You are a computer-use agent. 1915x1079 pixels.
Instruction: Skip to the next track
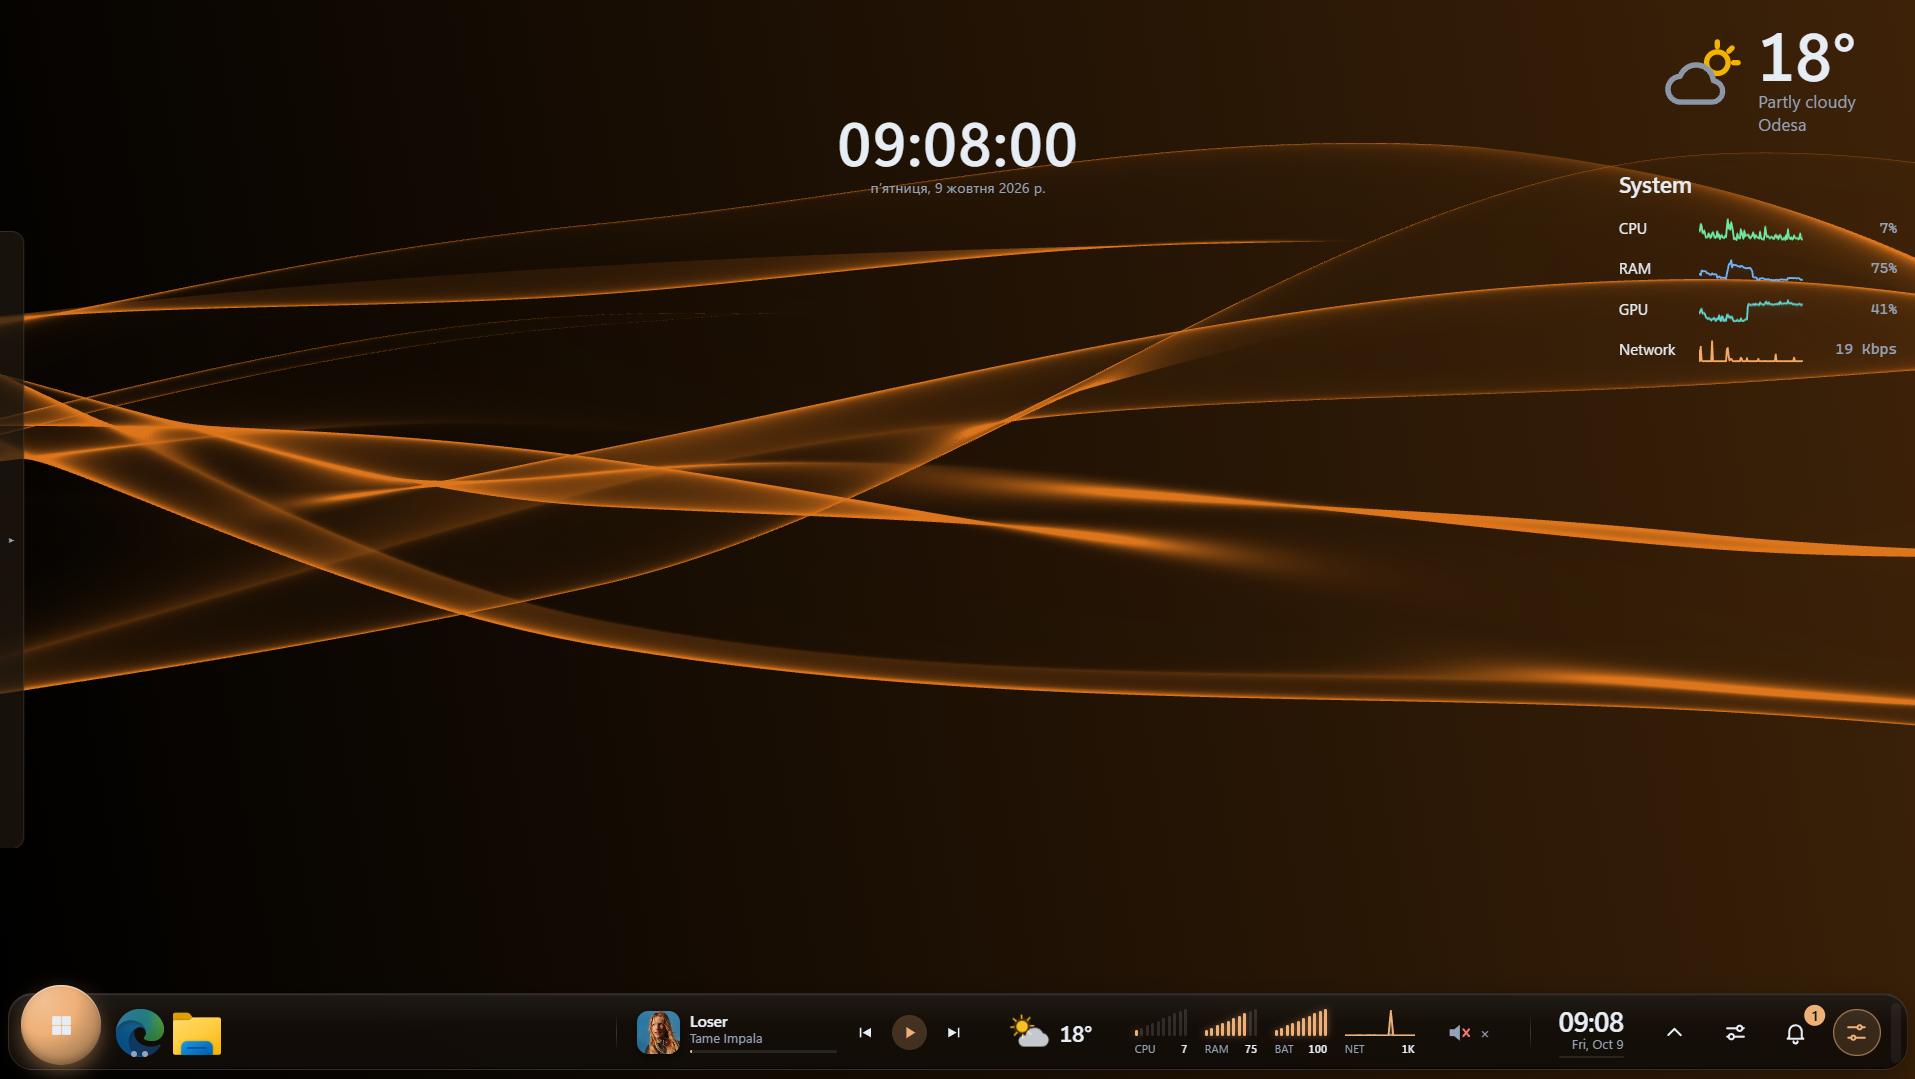point(953,1032)
